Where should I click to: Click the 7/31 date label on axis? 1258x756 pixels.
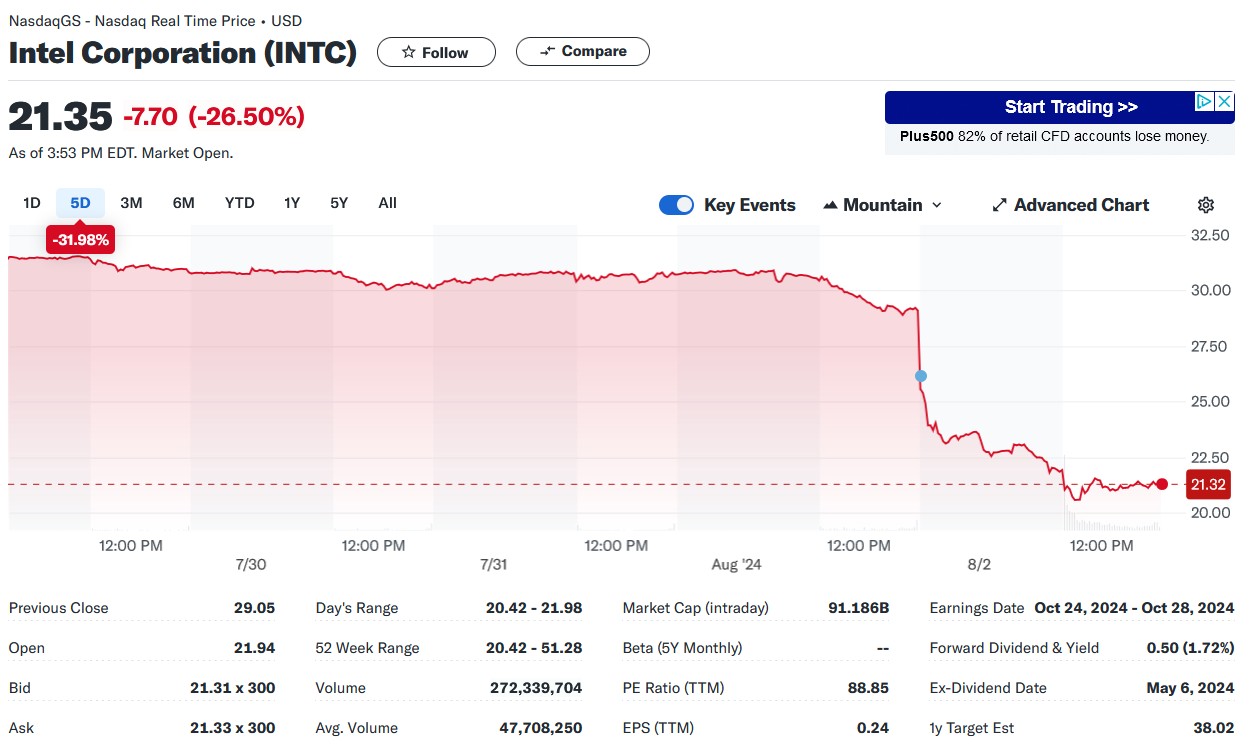click(x=493, y=564)
